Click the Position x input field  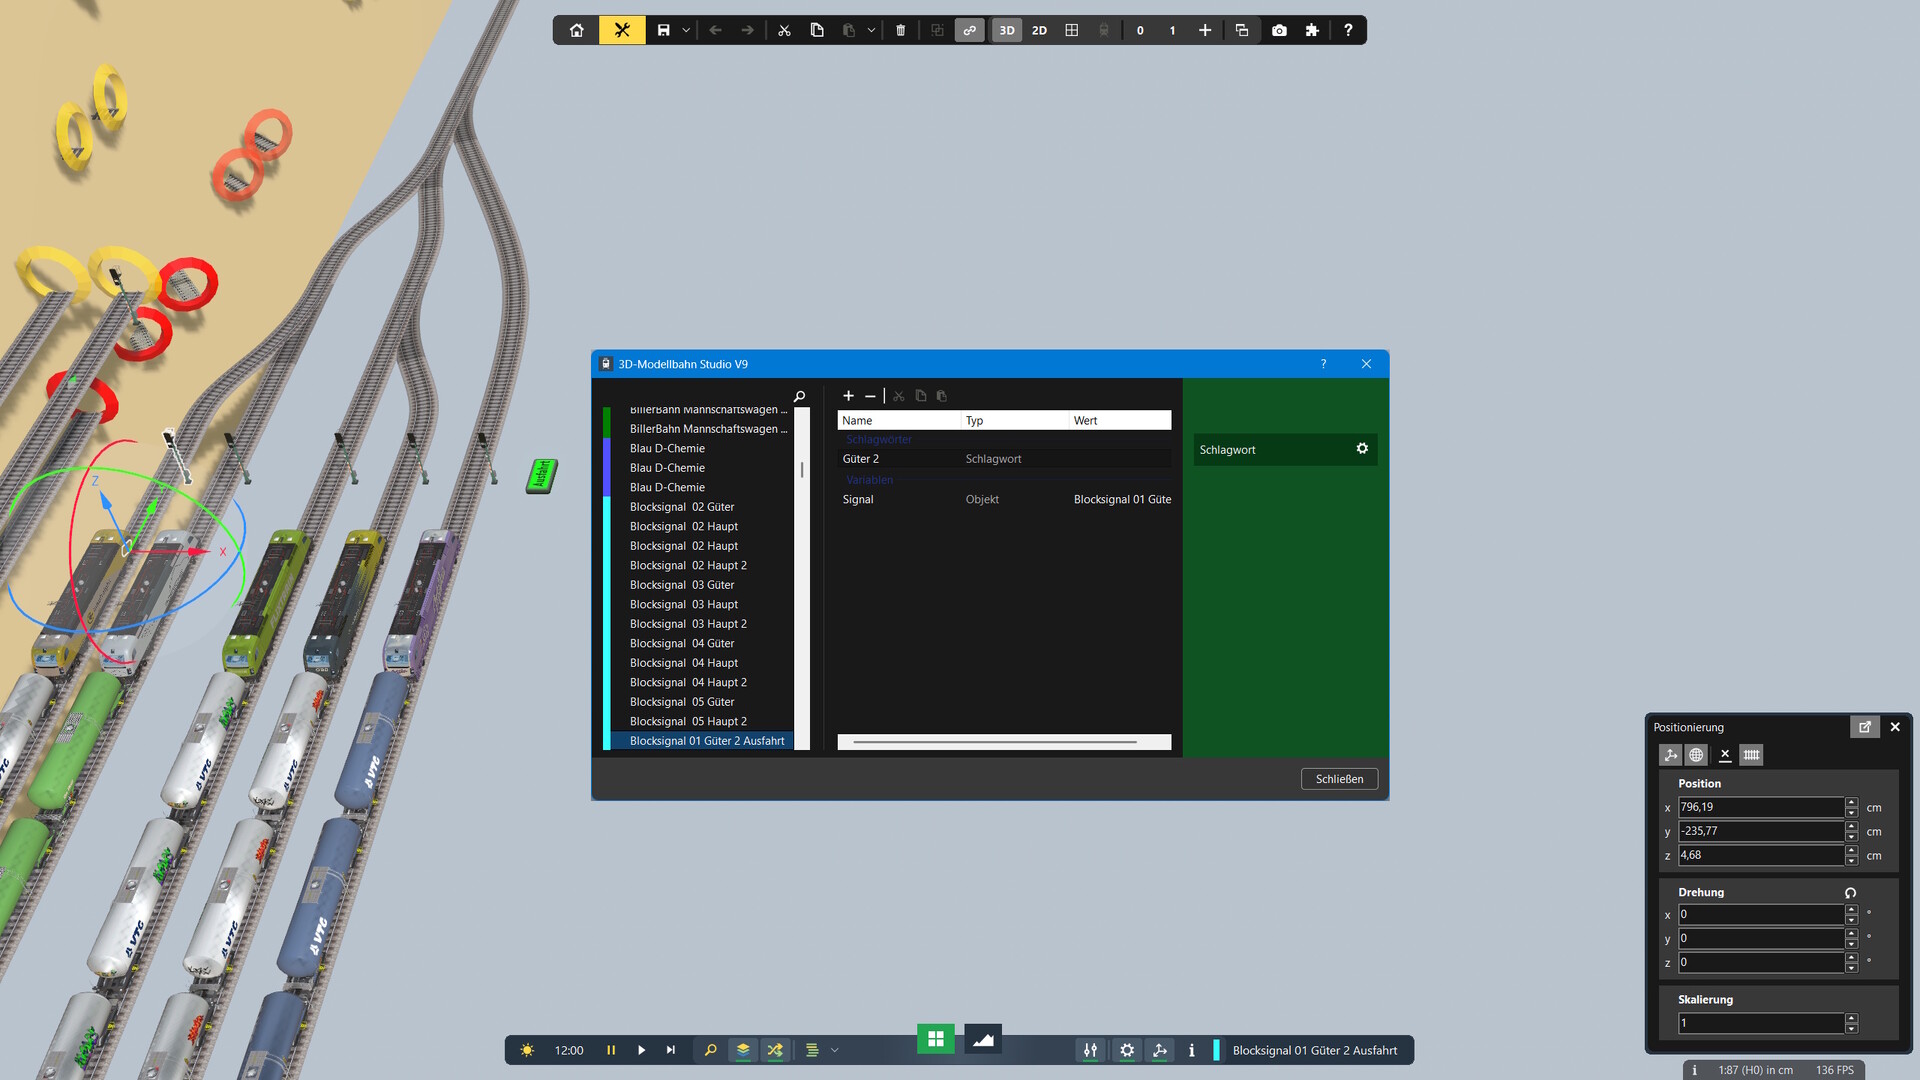coord(1760,807)
